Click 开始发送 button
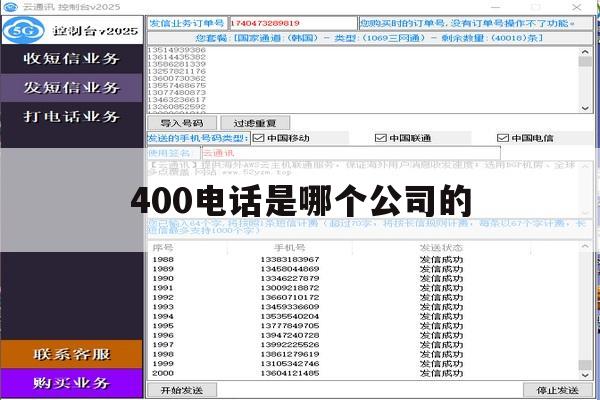The height and width of the screenshot is (400, 600). tap(182, 390)
